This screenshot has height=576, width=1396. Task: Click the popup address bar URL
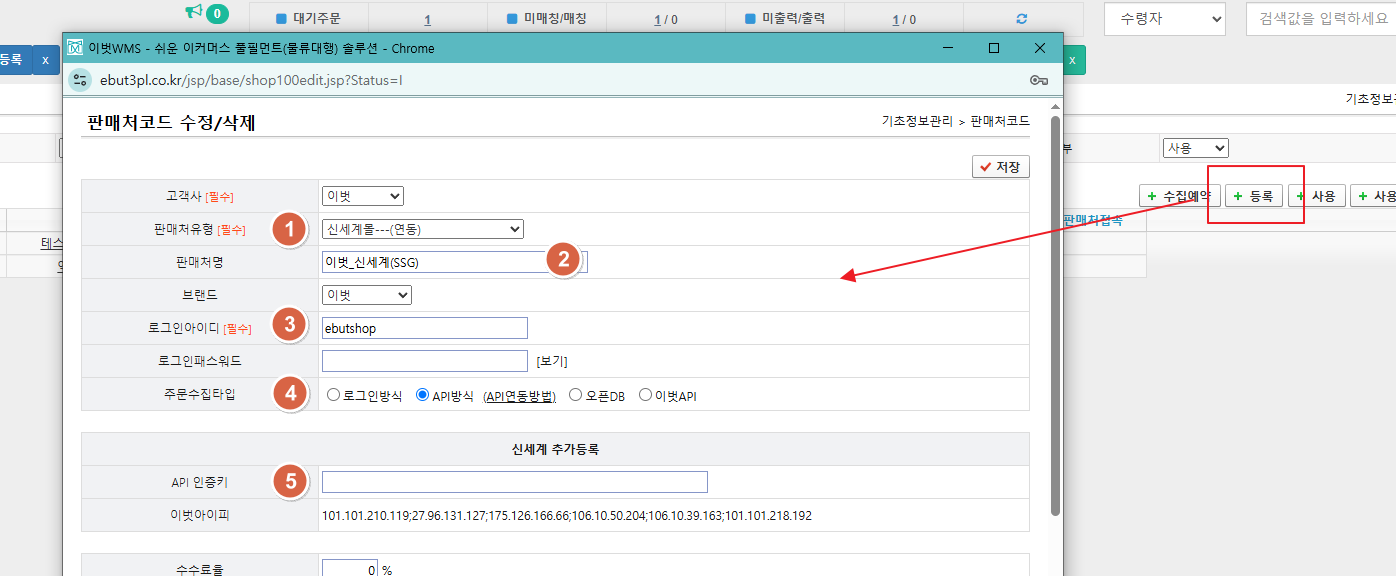click(252, 80)
